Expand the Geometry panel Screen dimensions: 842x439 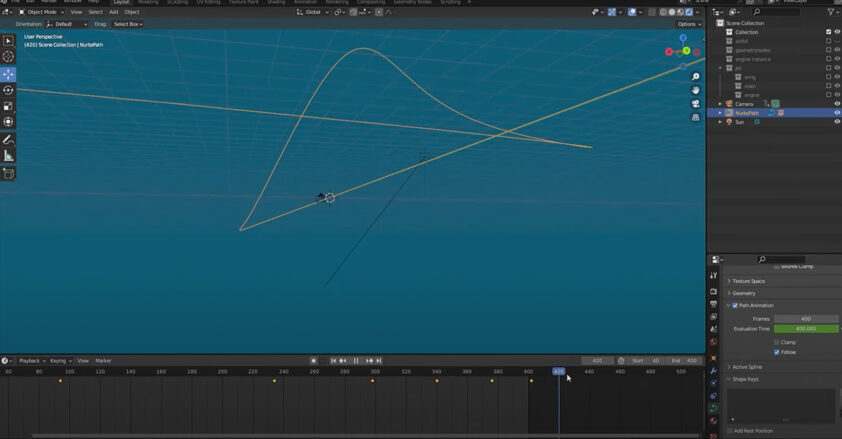click(744, 293)
